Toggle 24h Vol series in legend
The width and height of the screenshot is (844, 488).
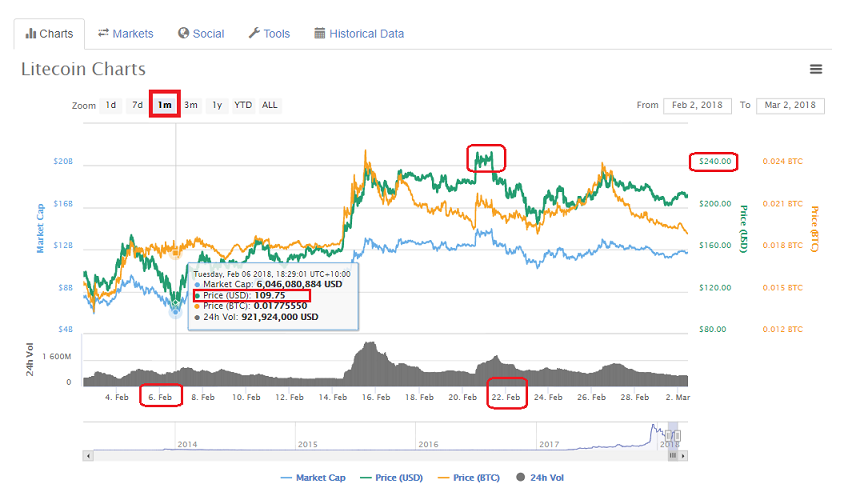[x=540, y=478]
